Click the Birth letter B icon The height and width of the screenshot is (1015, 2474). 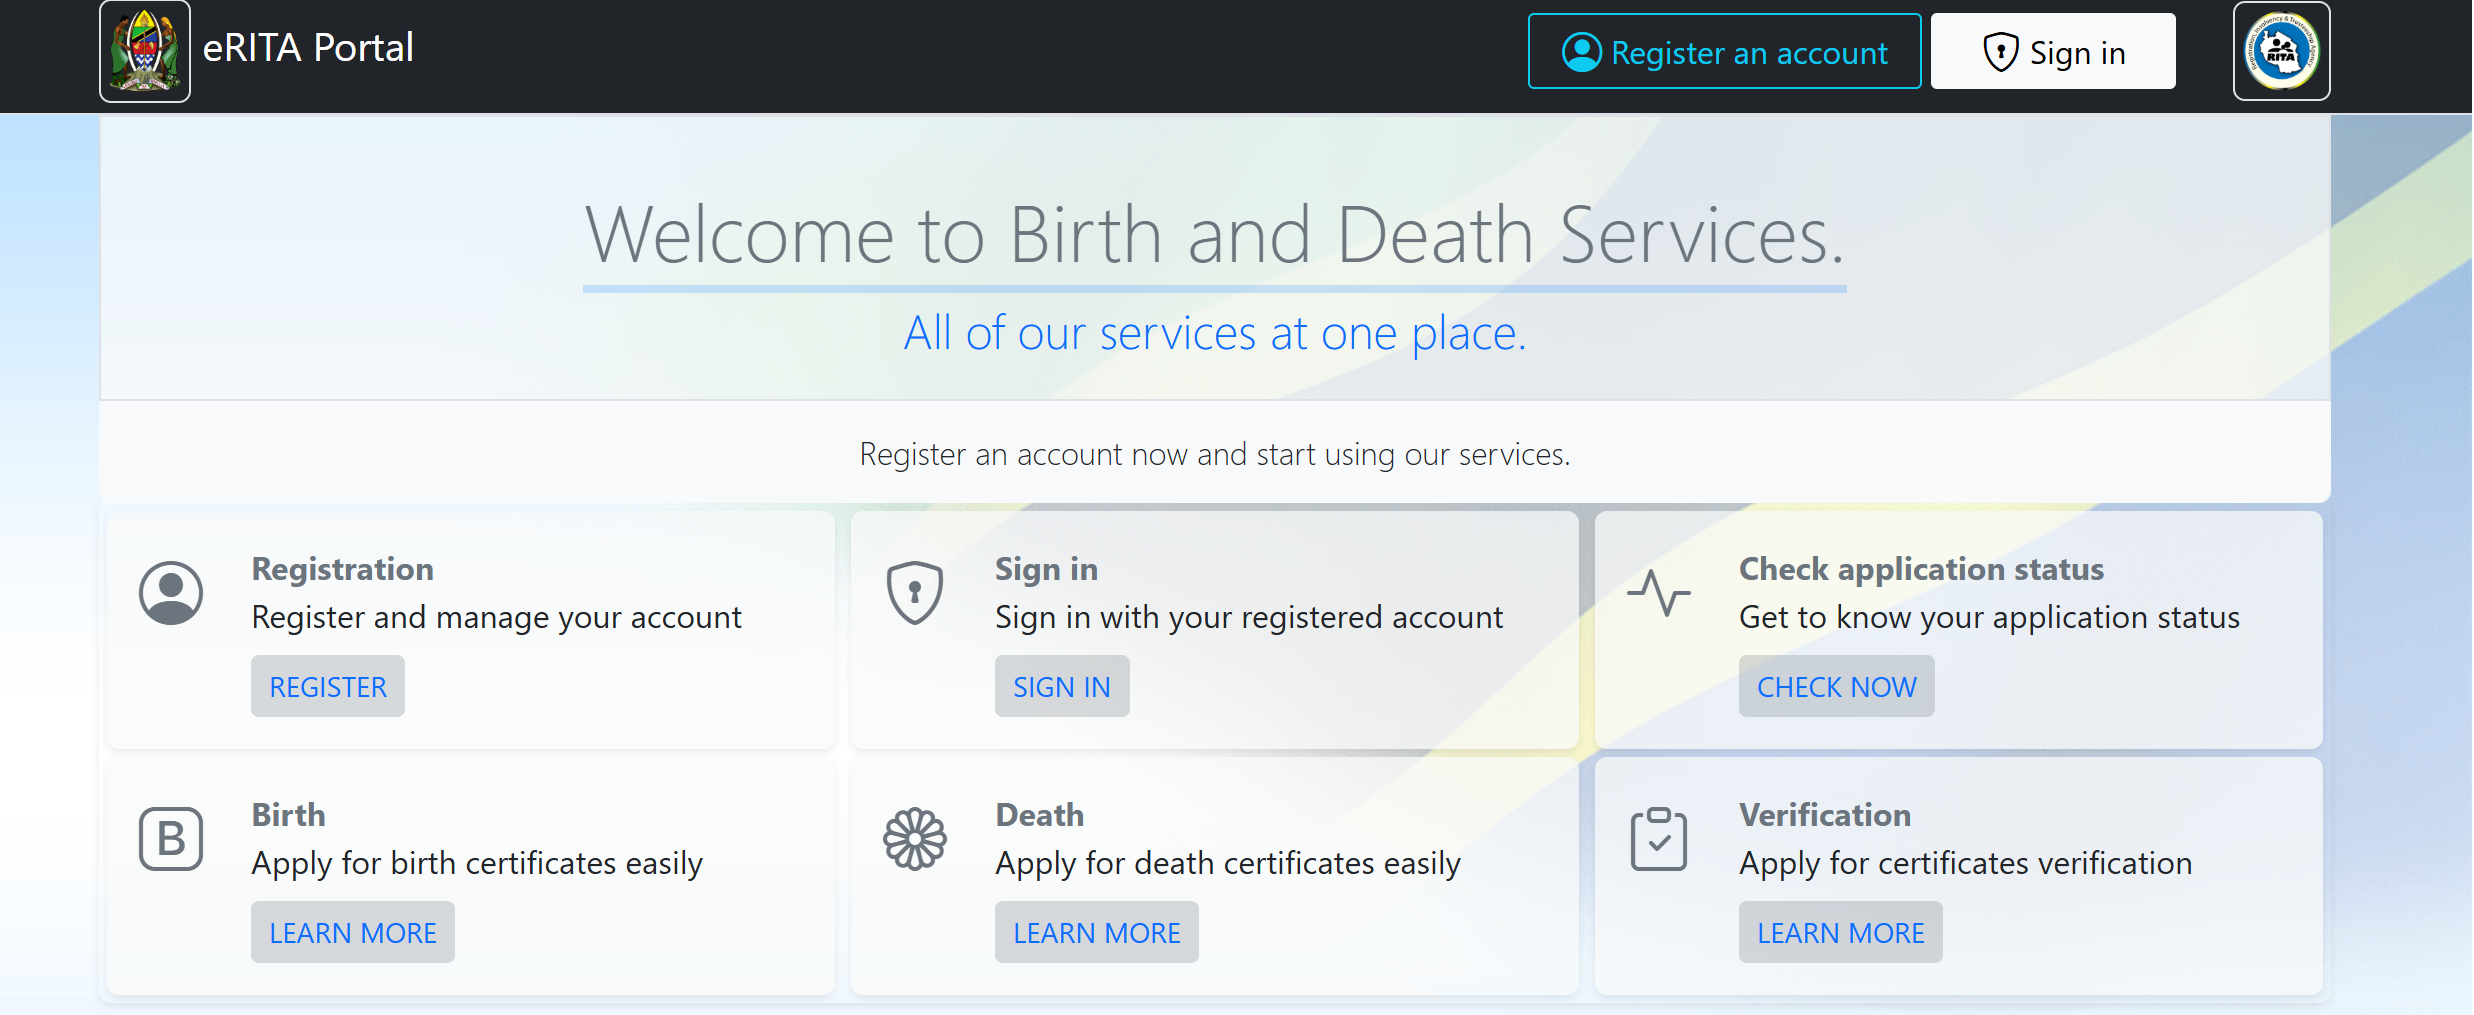pyautogui.click(x=171, y=839)
